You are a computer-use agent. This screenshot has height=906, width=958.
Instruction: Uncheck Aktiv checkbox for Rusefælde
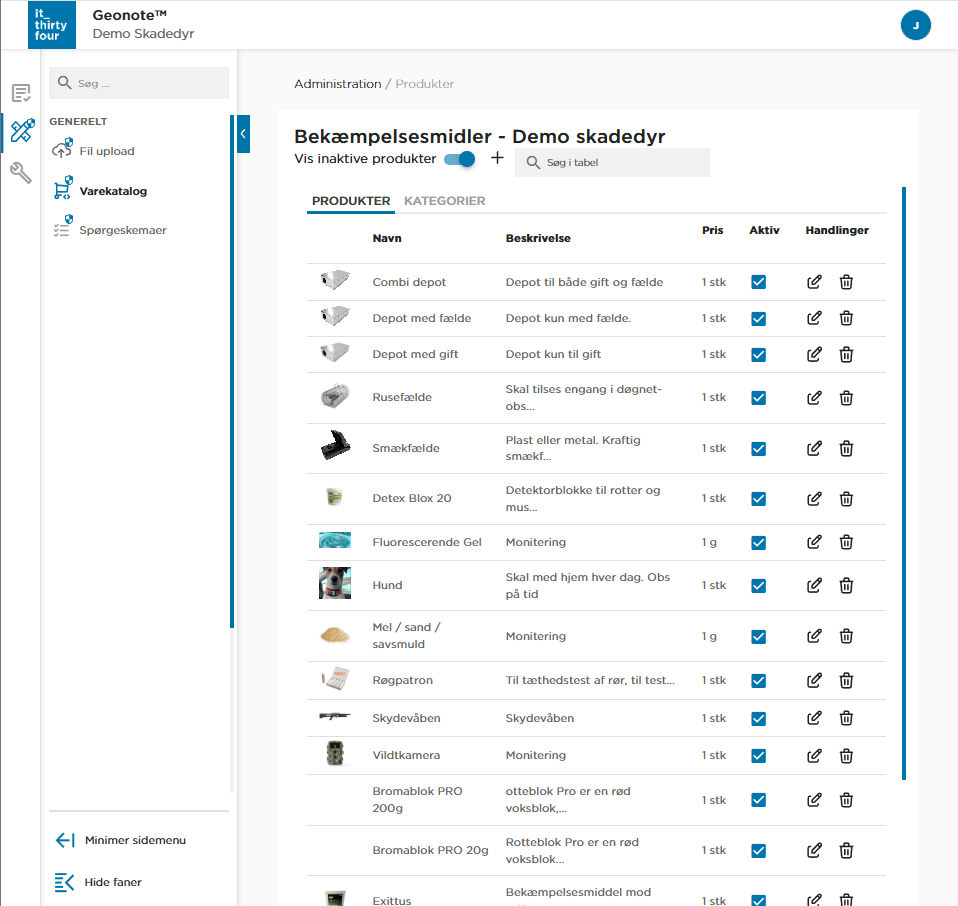[758, 397]
